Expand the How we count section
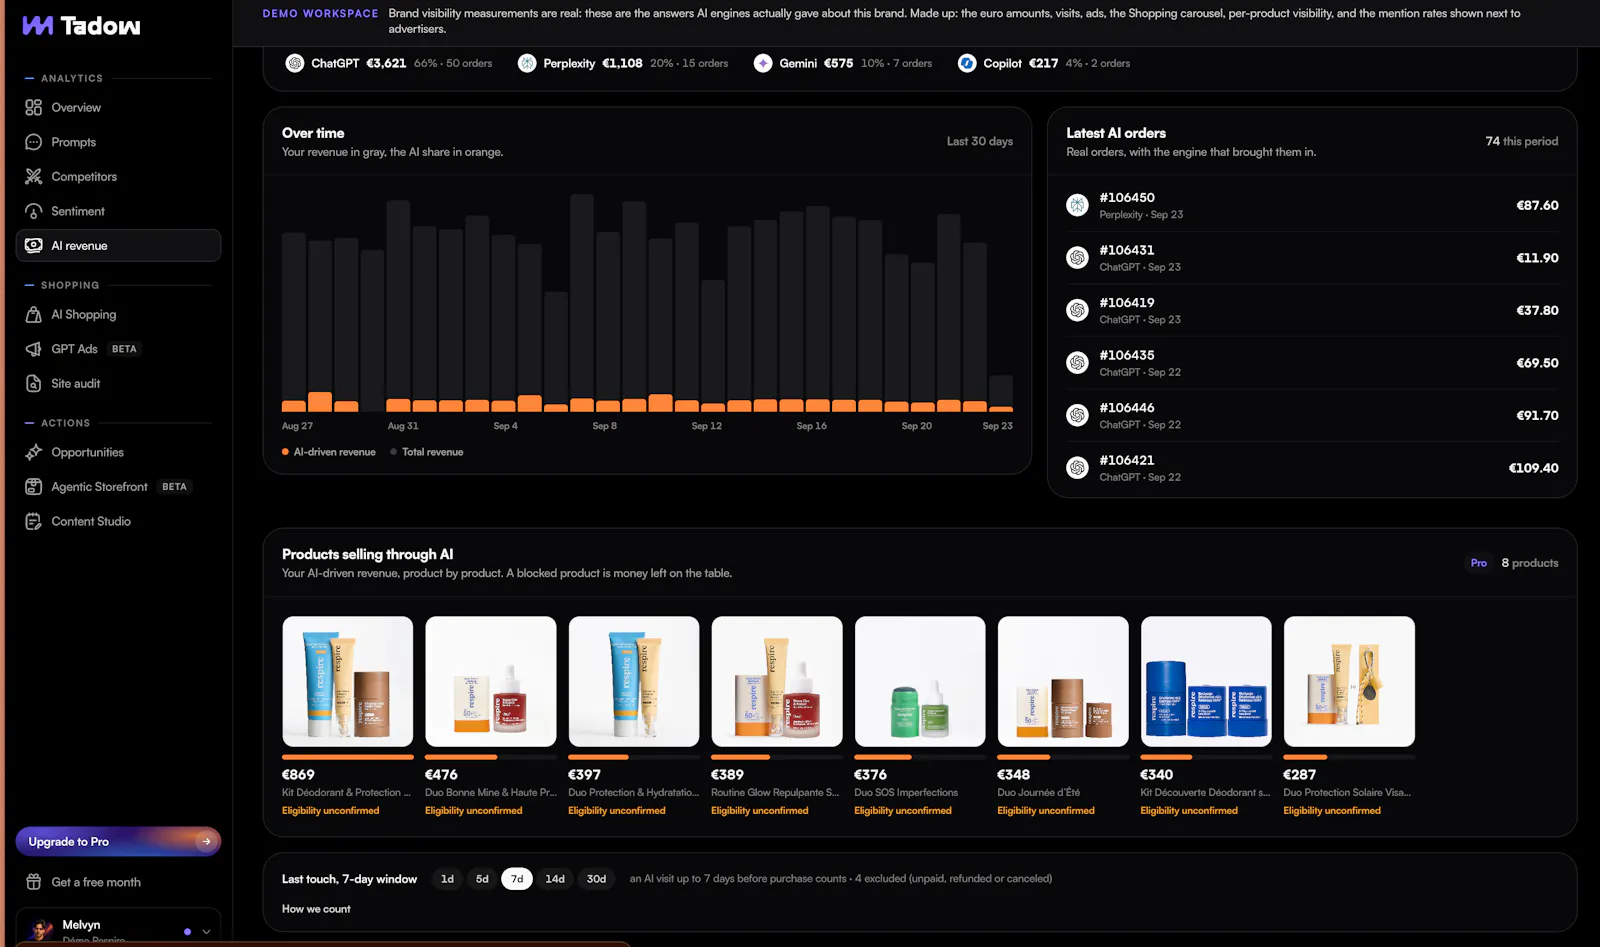Image resolution: width=1600 pixels, height=947 pixels. click(x=316, y=909)
